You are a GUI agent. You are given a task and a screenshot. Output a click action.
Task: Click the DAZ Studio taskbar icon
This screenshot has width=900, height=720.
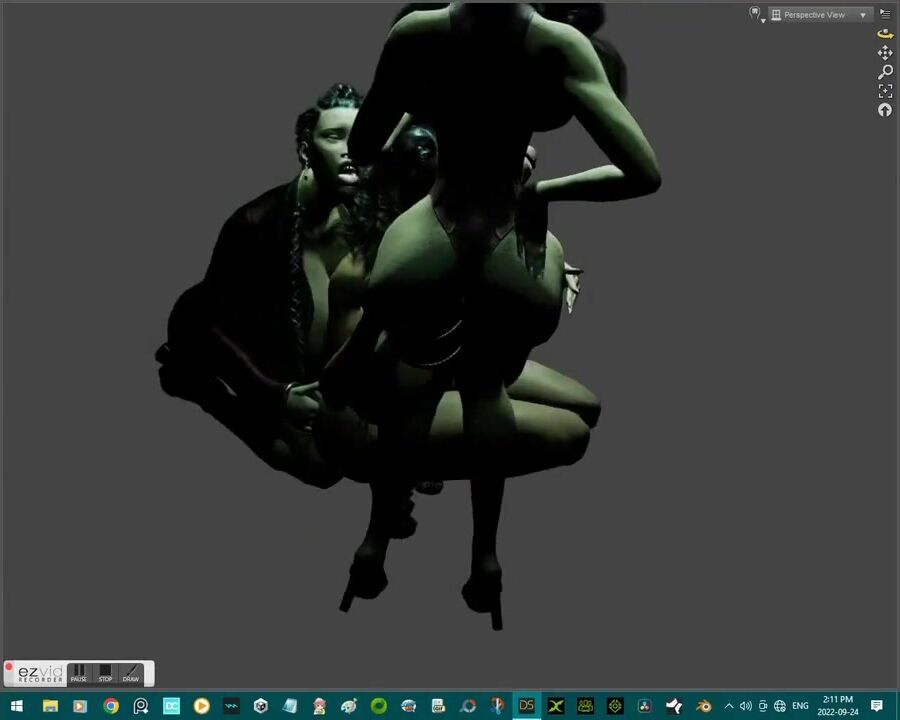526,706
